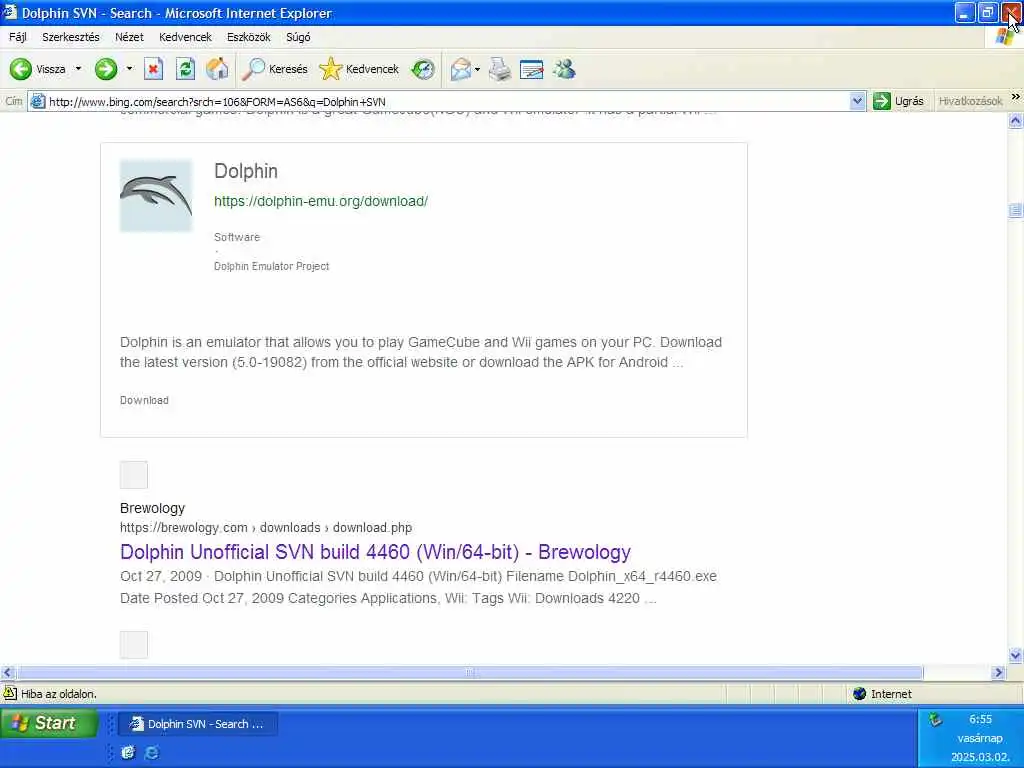Click the Download link in Dolphin card
The height and width of the screenshot is (768, 1024).
click(x=144, y=400)
